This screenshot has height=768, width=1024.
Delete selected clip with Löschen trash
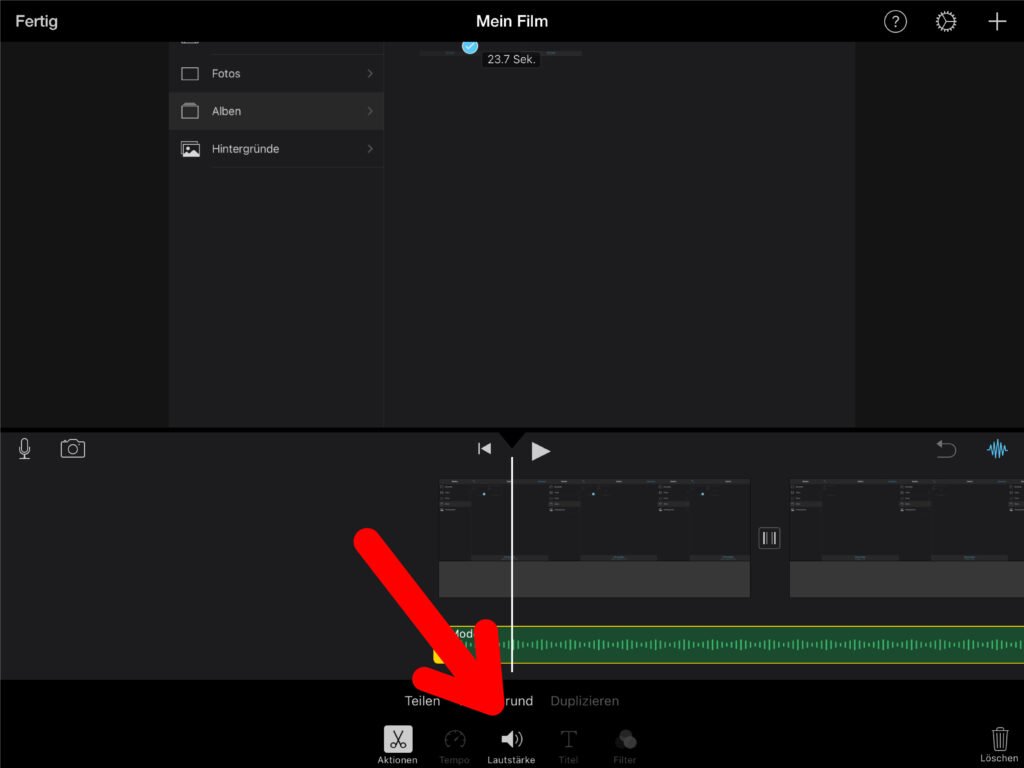tap(999, 744)
